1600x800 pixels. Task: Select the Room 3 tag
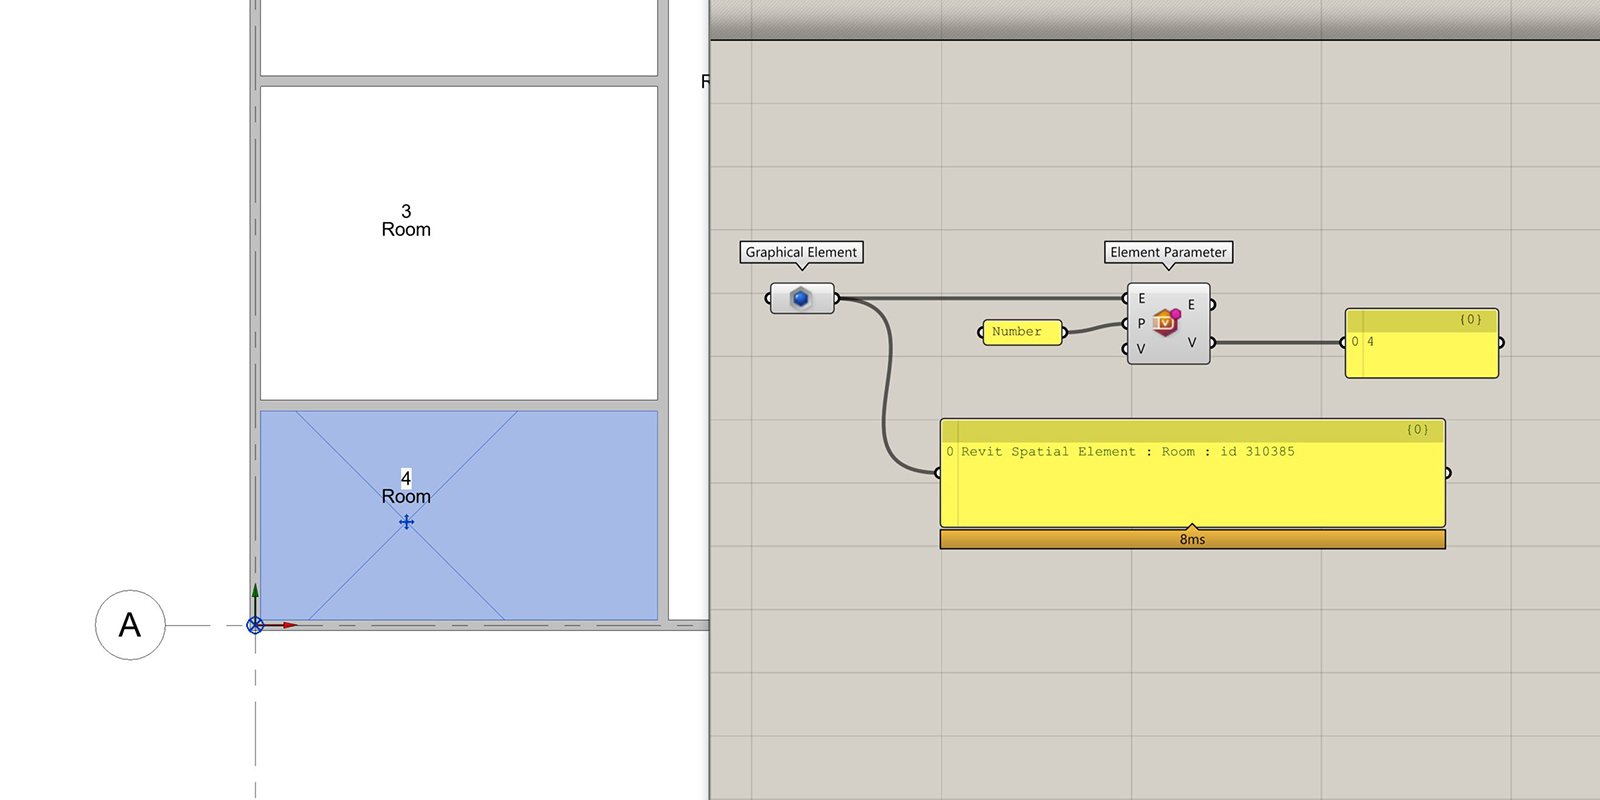406,221
